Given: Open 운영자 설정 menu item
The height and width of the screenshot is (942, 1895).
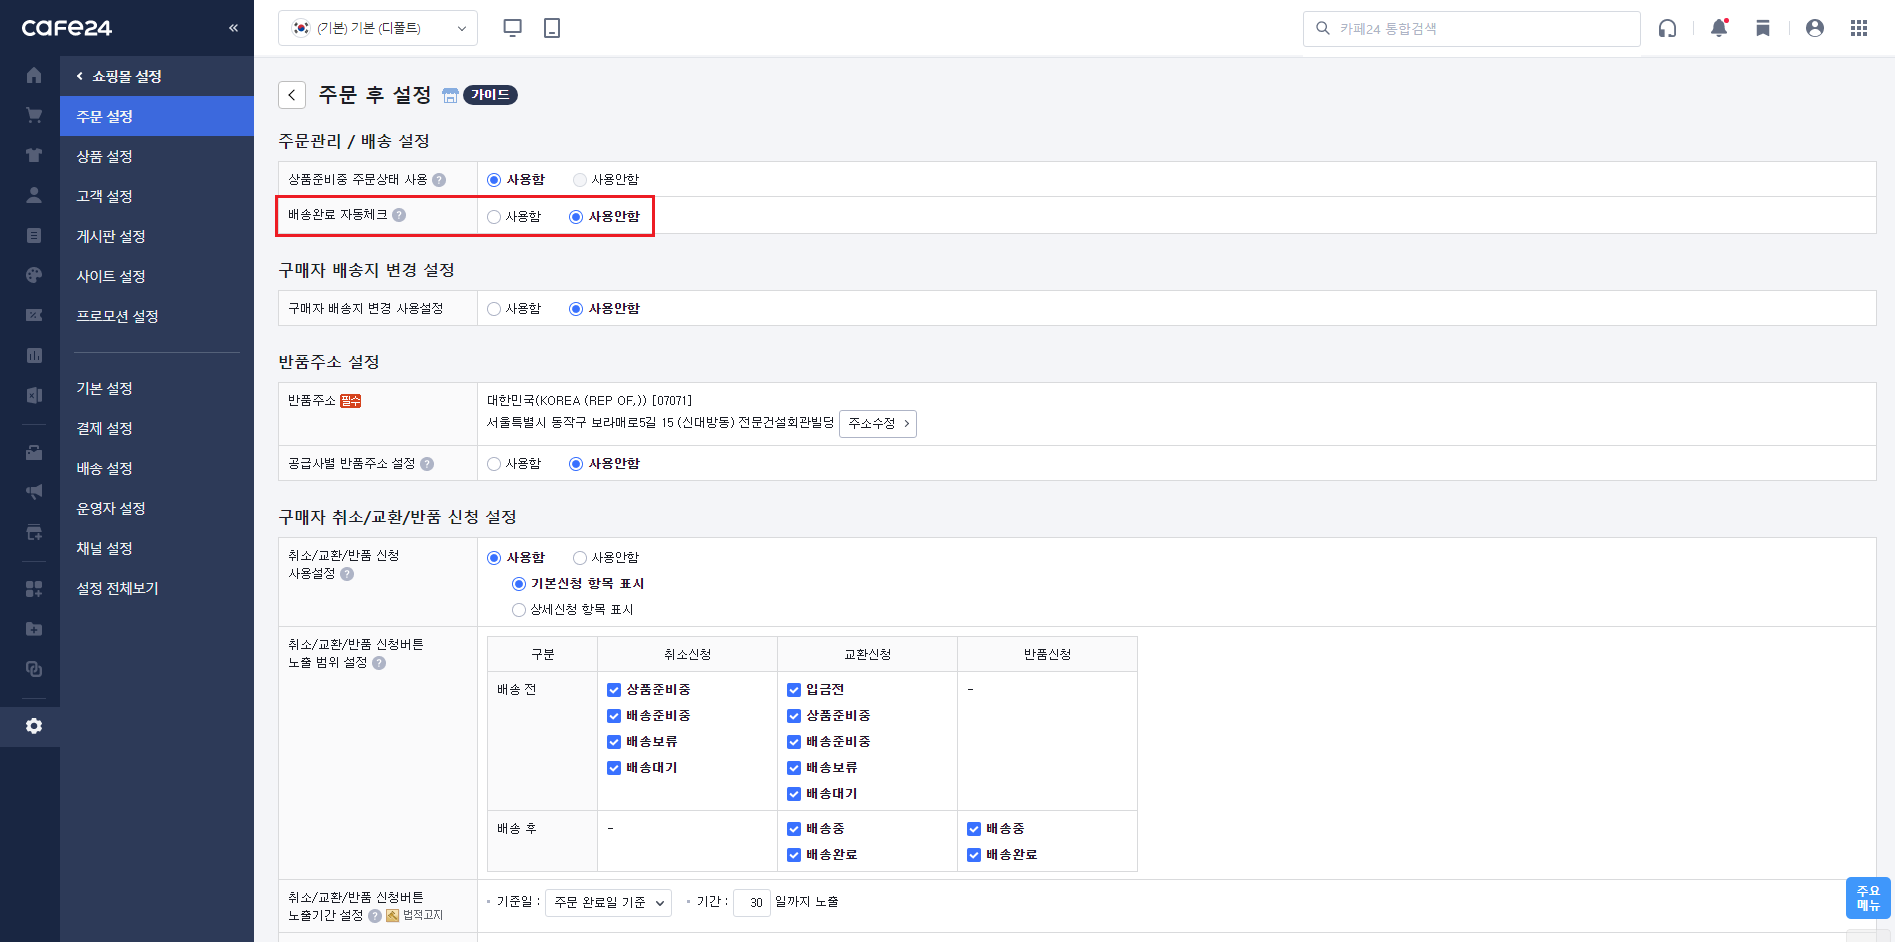Looking at the screenshot, I should pos(157,508).
